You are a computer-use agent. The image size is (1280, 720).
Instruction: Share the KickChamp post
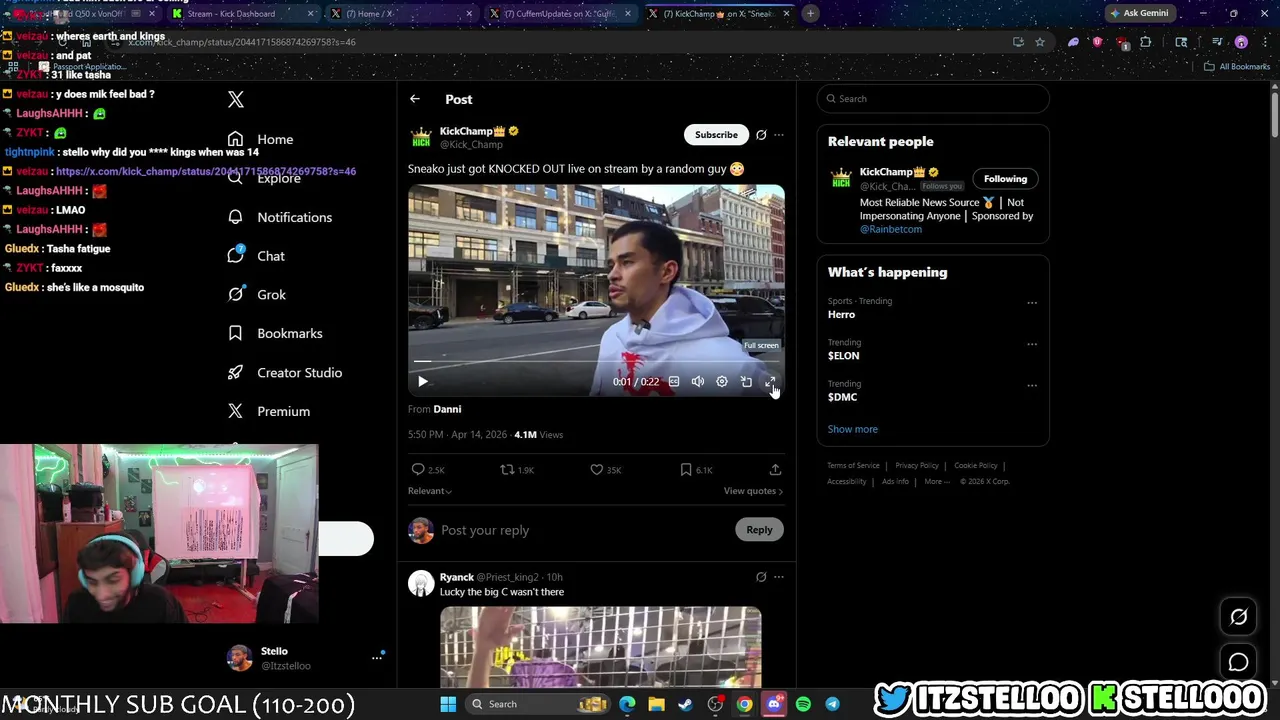click(775, 469)
